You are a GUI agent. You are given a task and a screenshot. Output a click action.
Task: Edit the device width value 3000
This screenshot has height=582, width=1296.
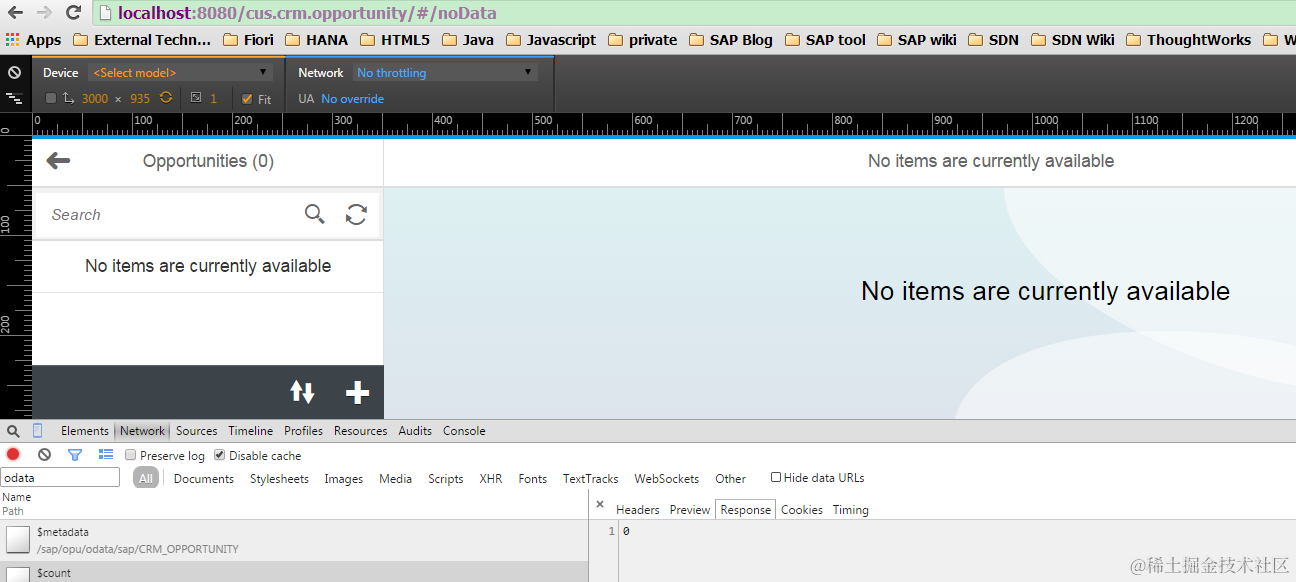95,99
